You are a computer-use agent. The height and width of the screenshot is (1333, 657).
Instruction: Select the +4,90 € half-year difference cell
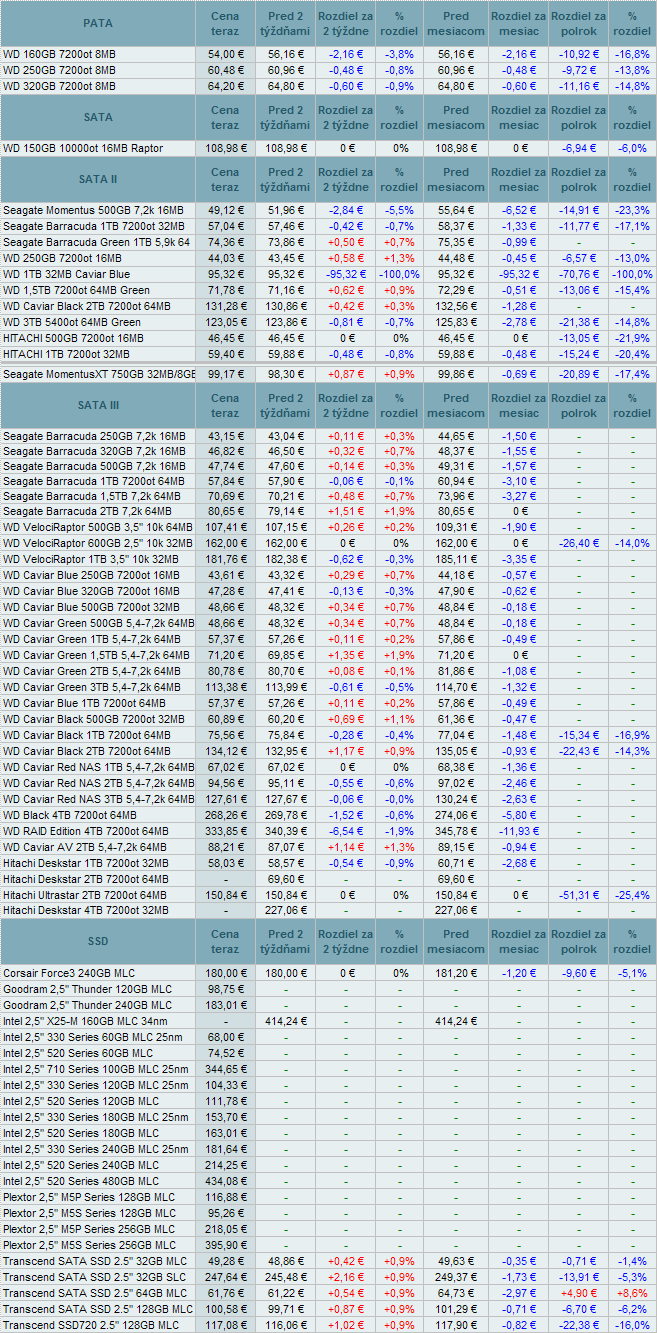(578, 1293)
